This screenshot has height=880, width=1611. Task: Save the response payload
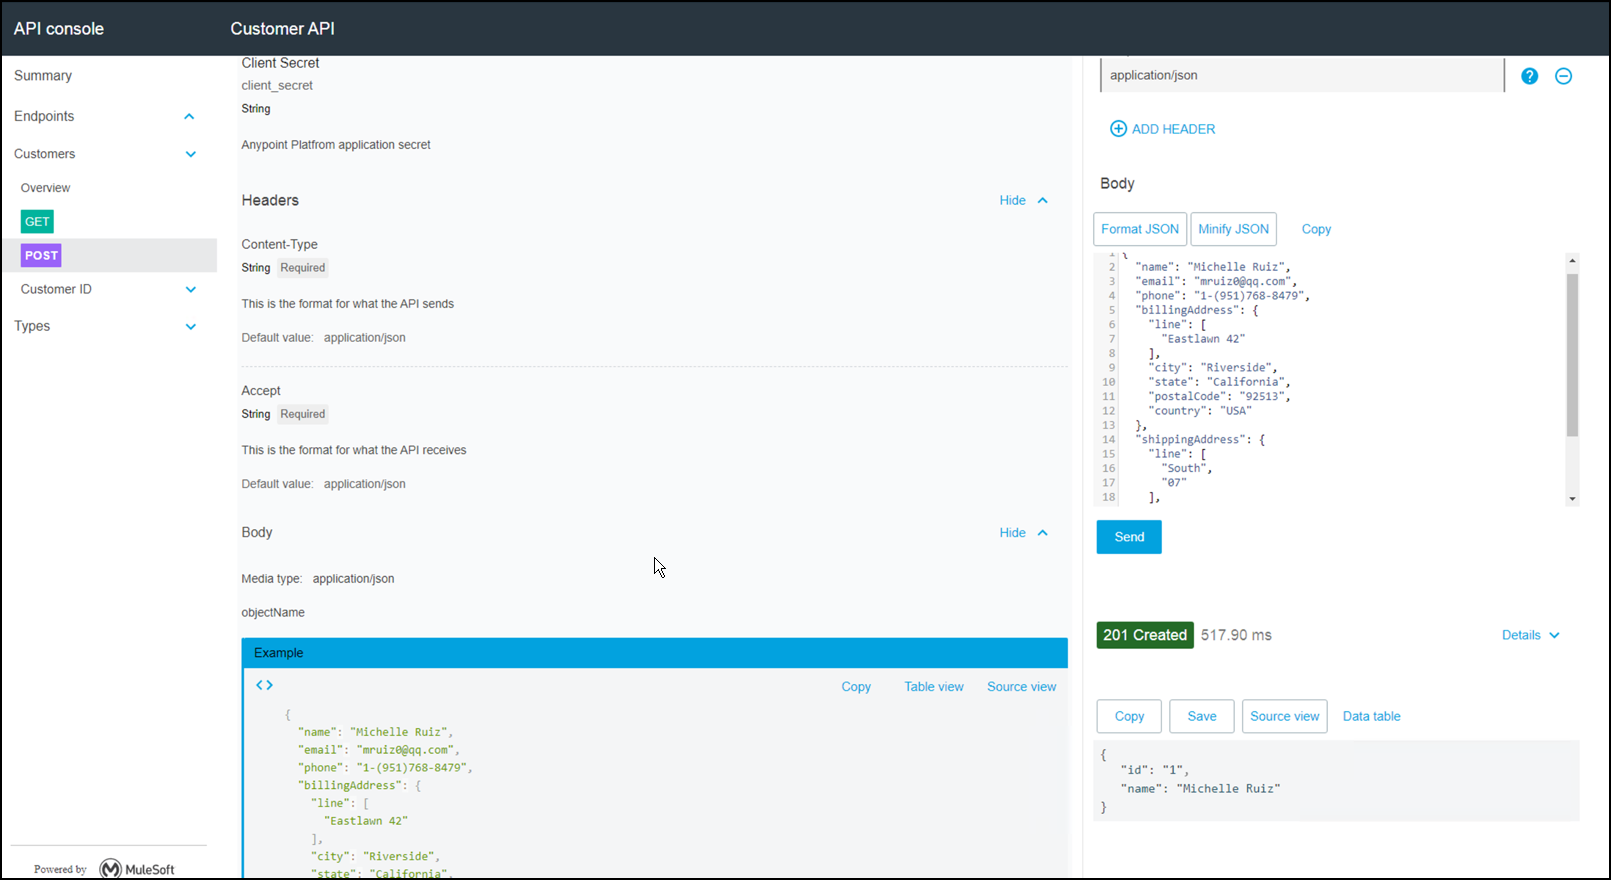click(x=1202, y=716)
